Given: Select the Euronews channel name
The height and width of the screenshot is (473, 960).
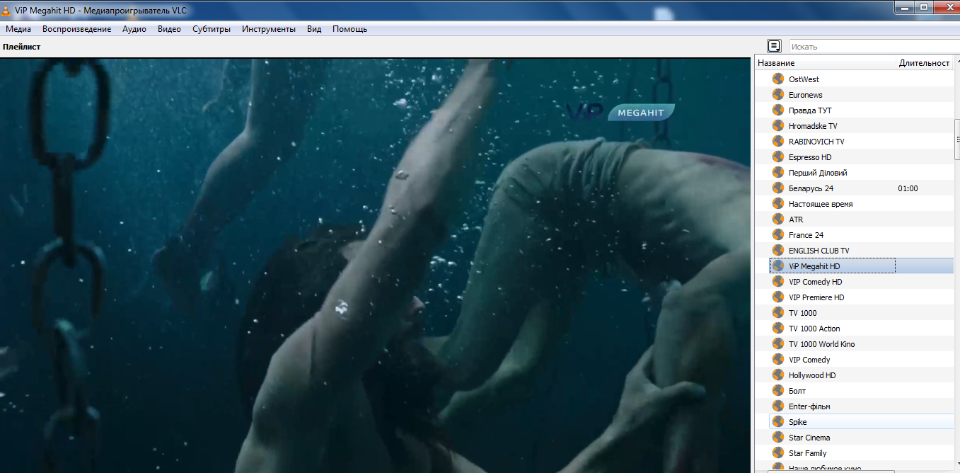Looking at the screenshot, I should [x=805, y=95].
